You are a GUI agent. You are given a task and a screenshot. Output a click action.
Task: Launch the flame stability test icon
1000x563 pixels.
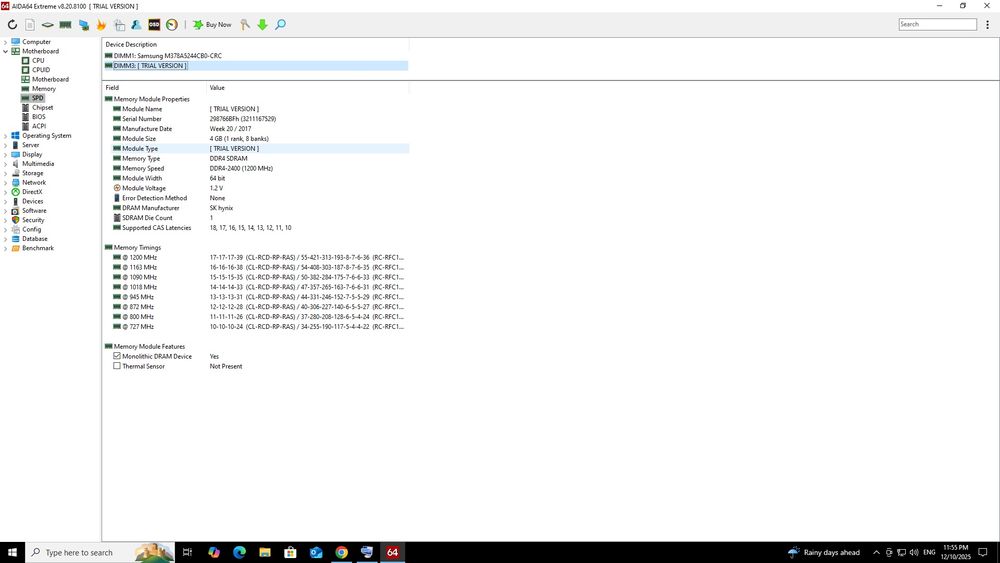[x=101, y=25]
